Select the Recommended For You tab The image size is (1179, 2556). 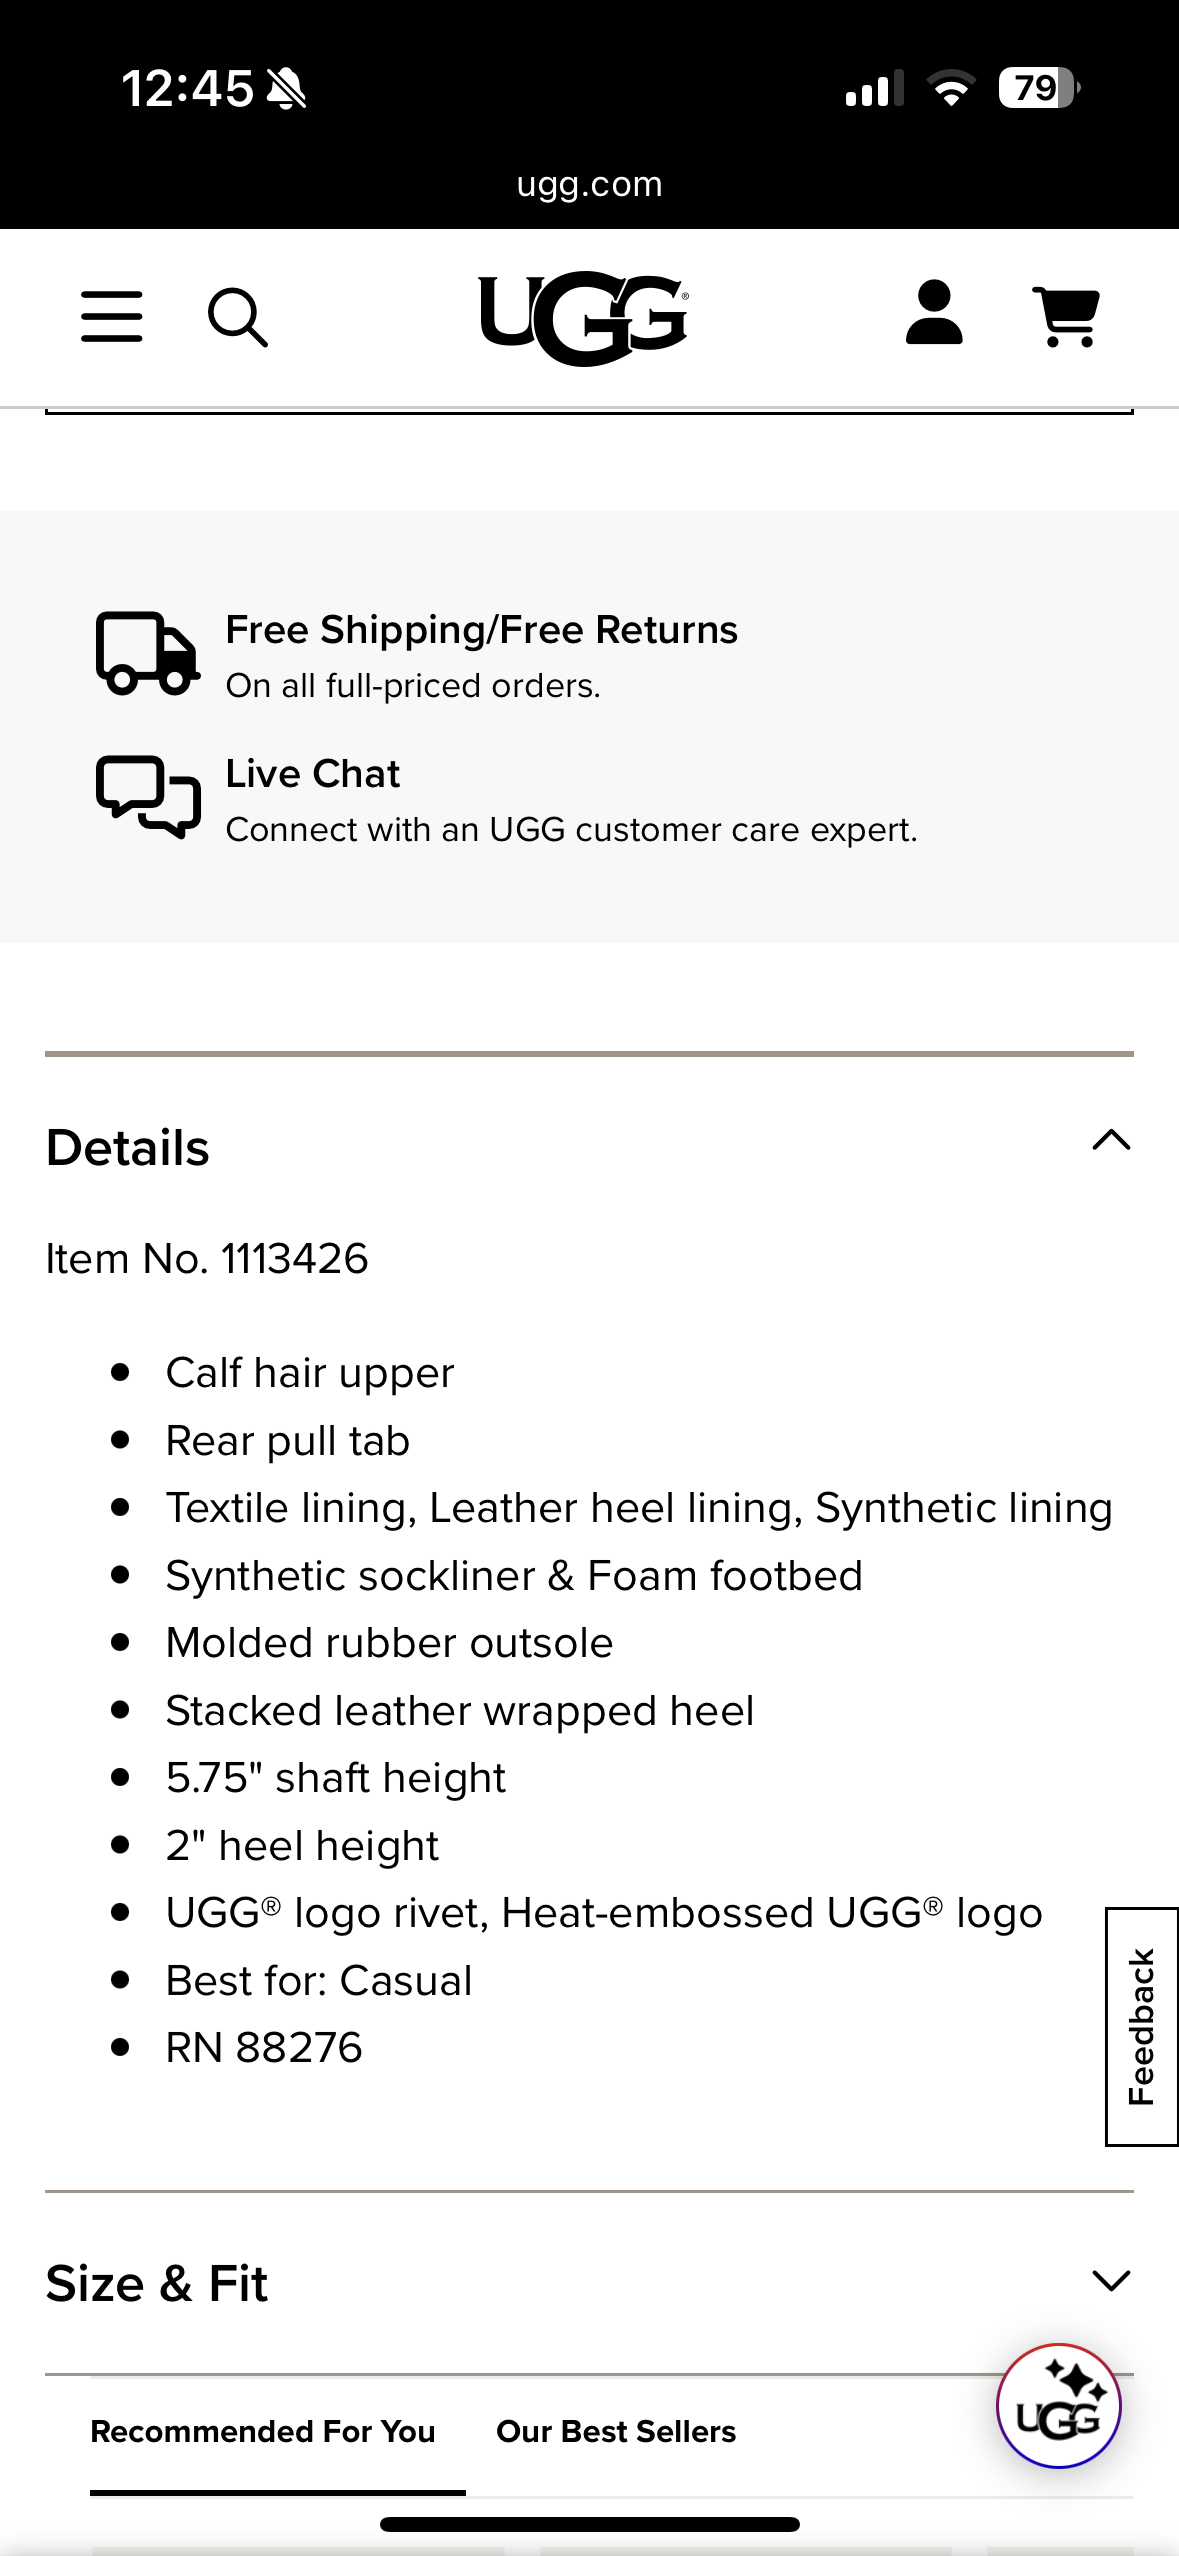tap(262, 2431)
